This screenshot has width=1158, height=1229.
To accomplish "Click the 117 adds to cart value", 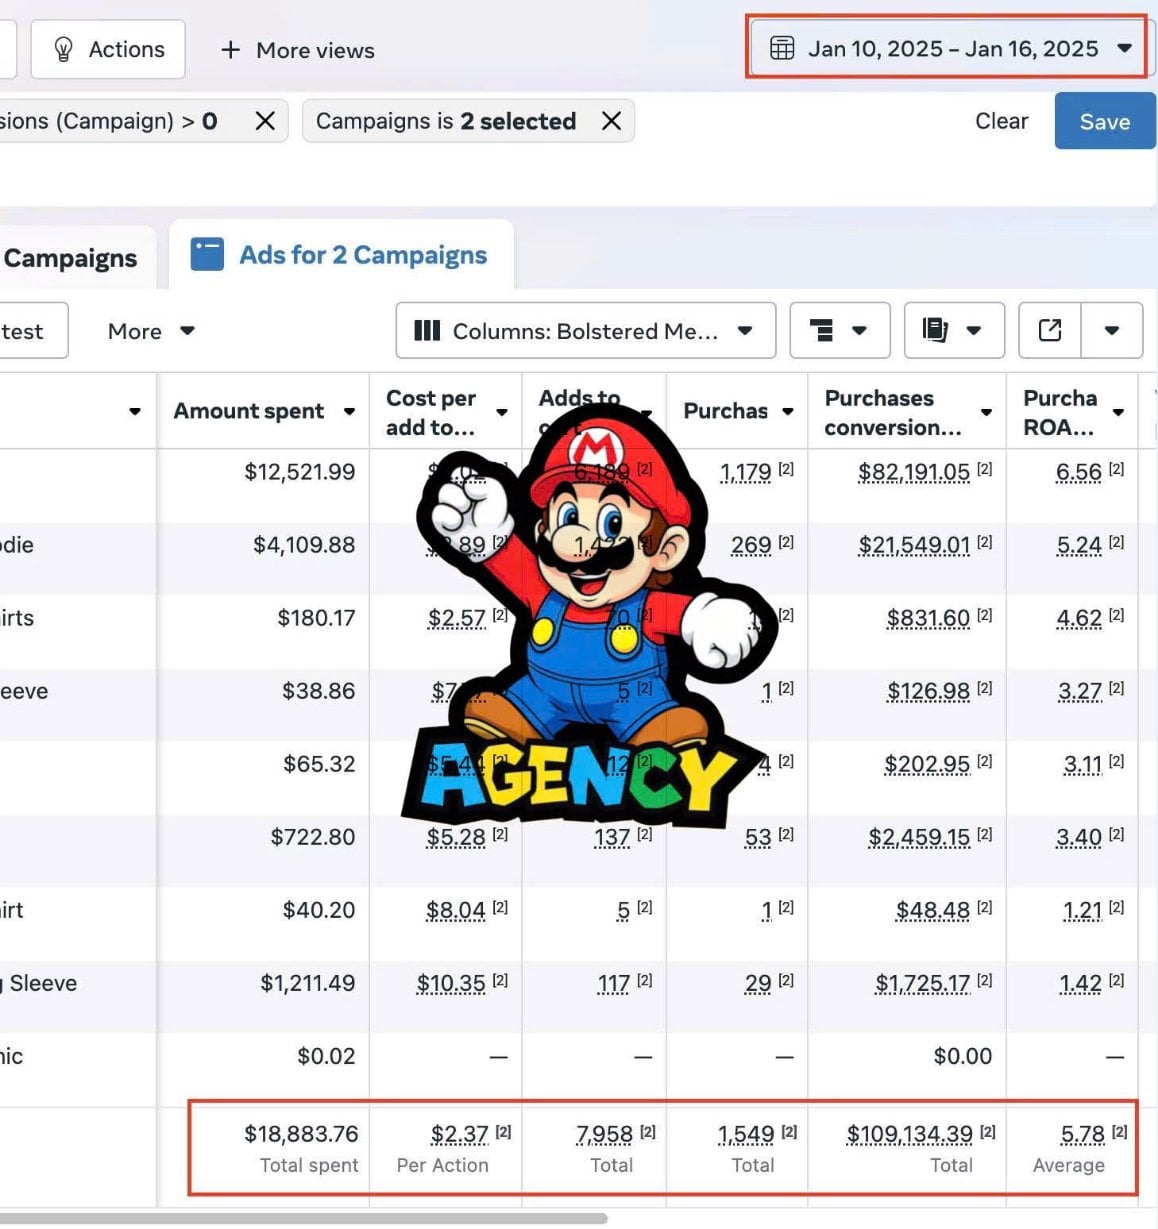I will pyautogui.click(x=614, y=983).
